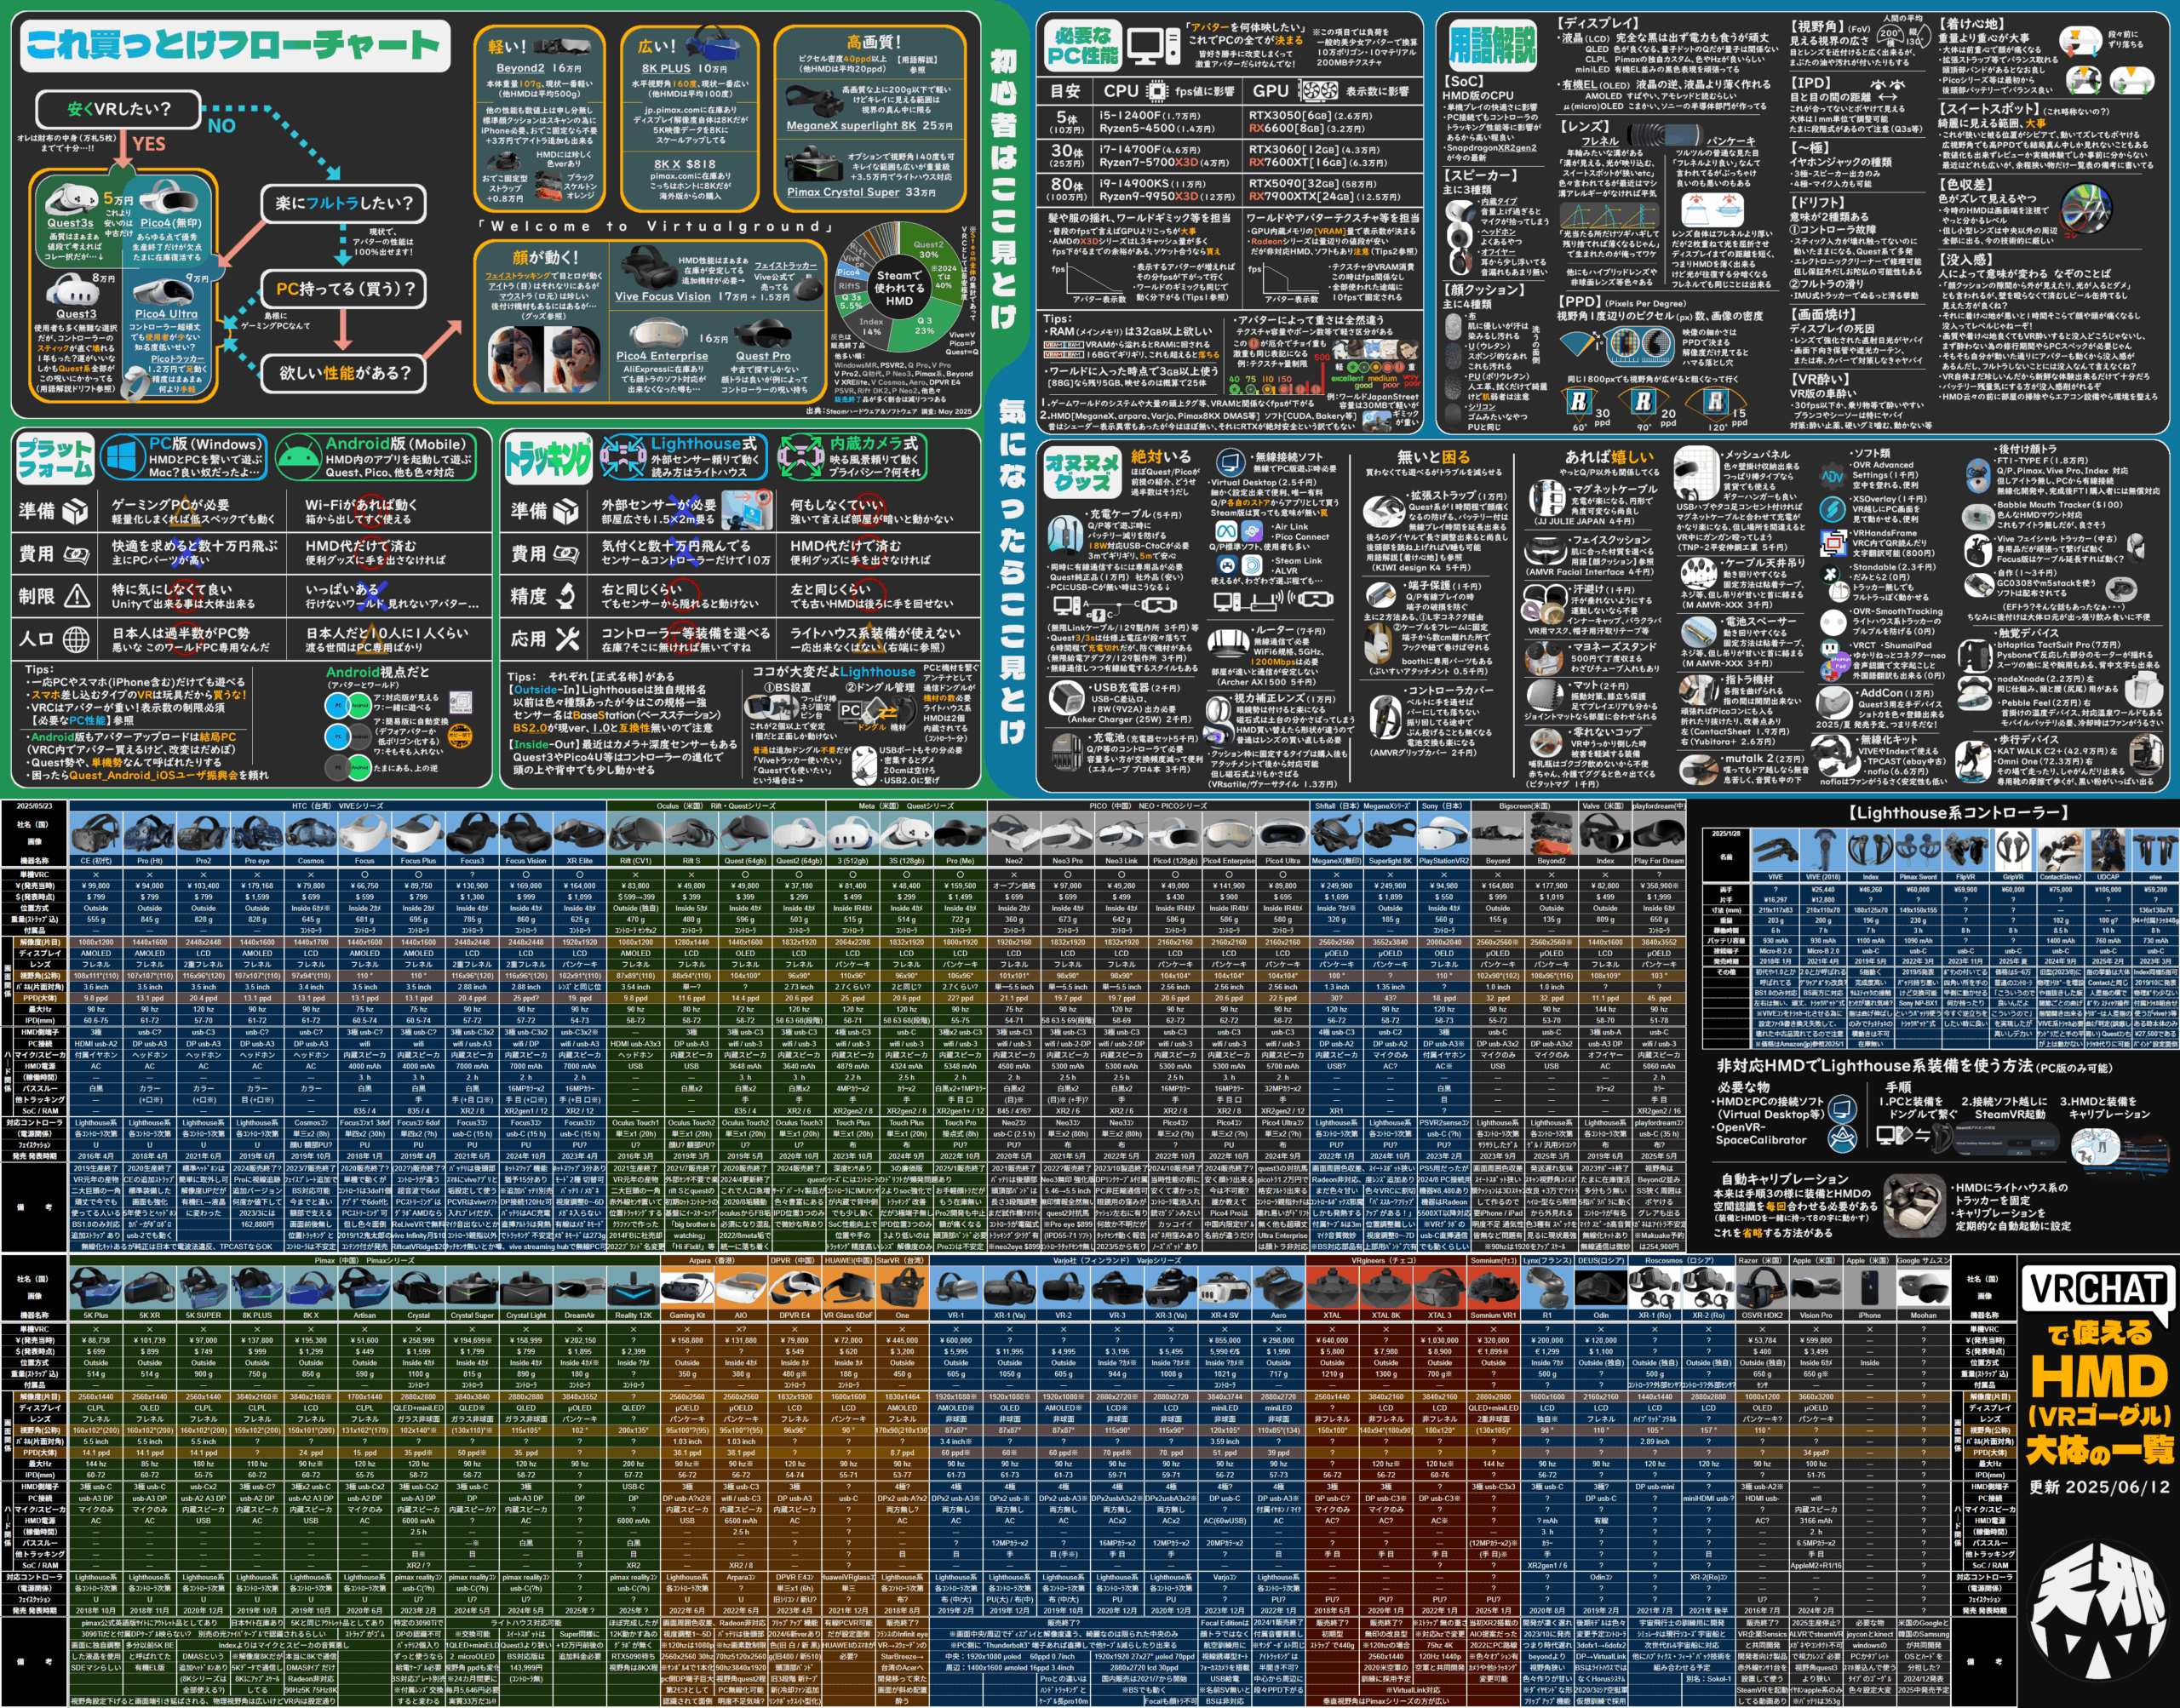The width and height of the screenshot is (2180, 1708).
Task: Click the Vive Focus Vision headset image
Action: coord(648,269)
